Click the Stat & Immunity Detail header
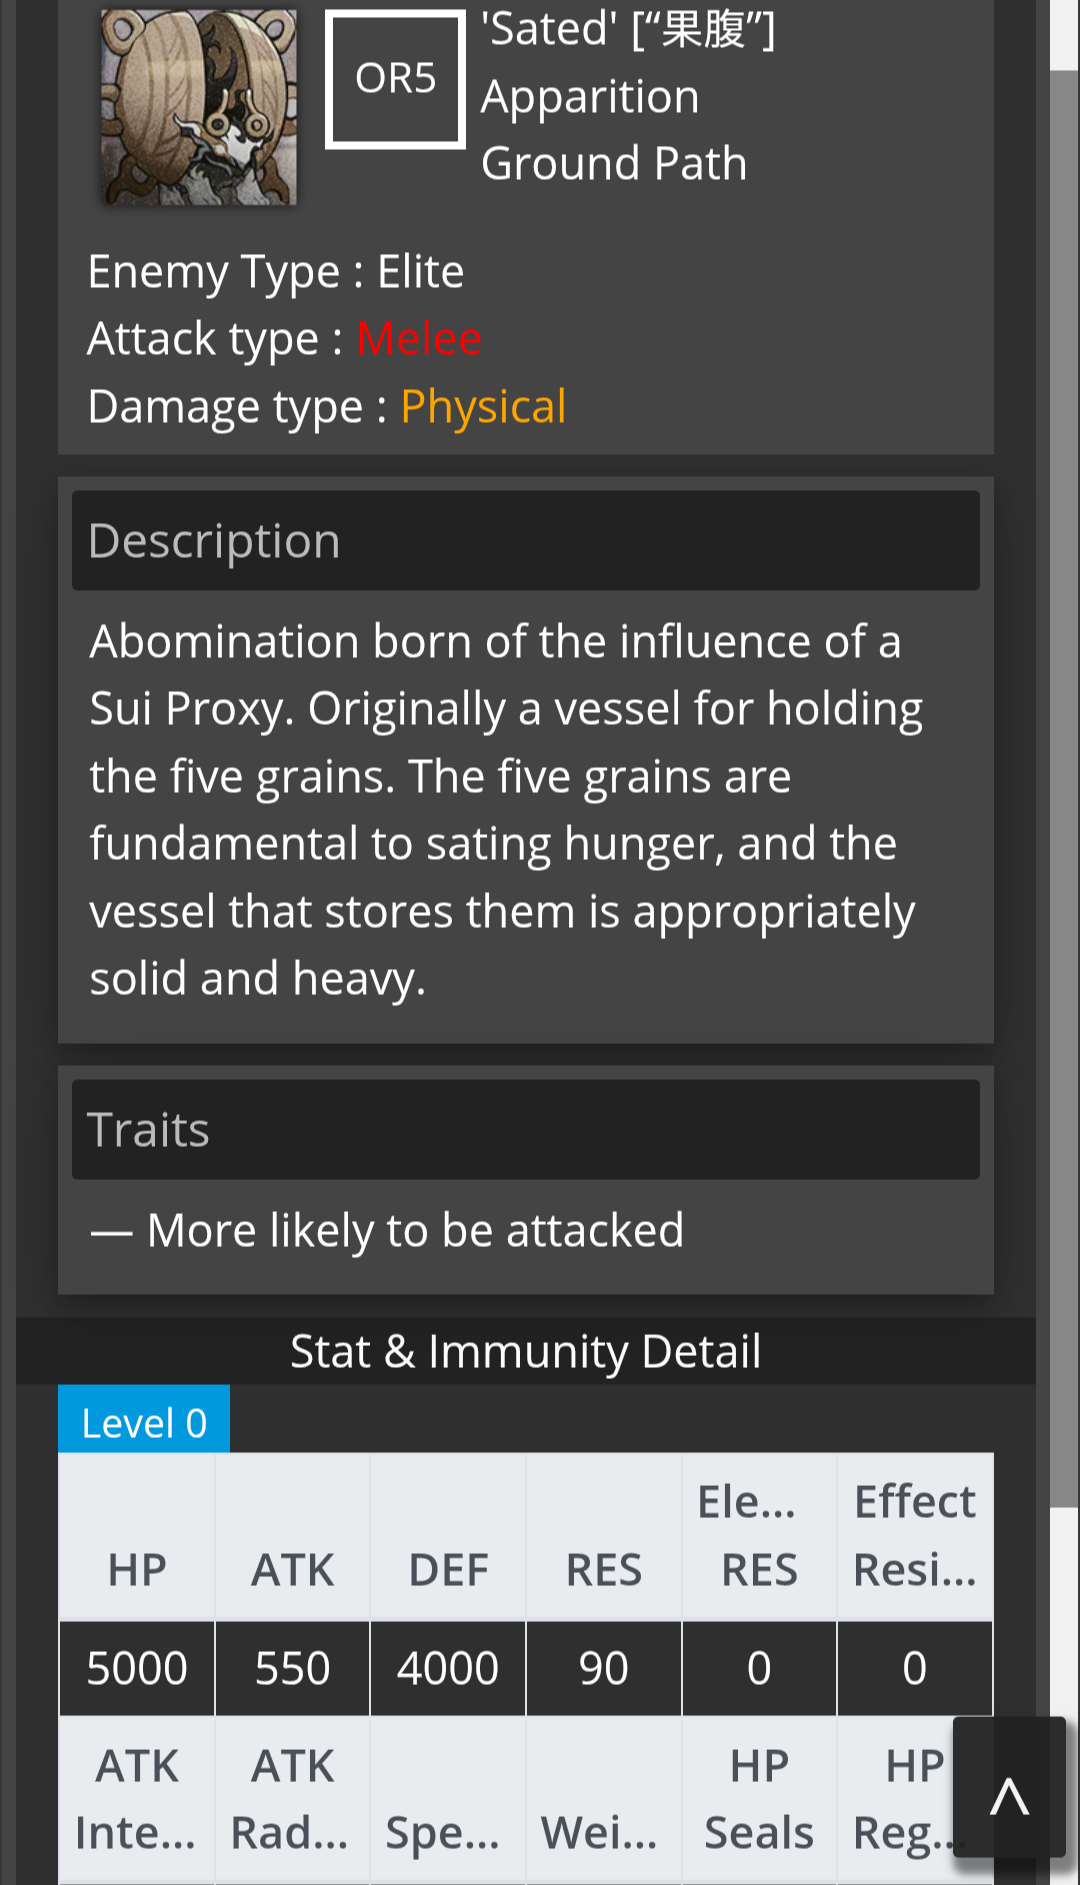This screenshot has width=1080, height=1885. (526, 1351)
